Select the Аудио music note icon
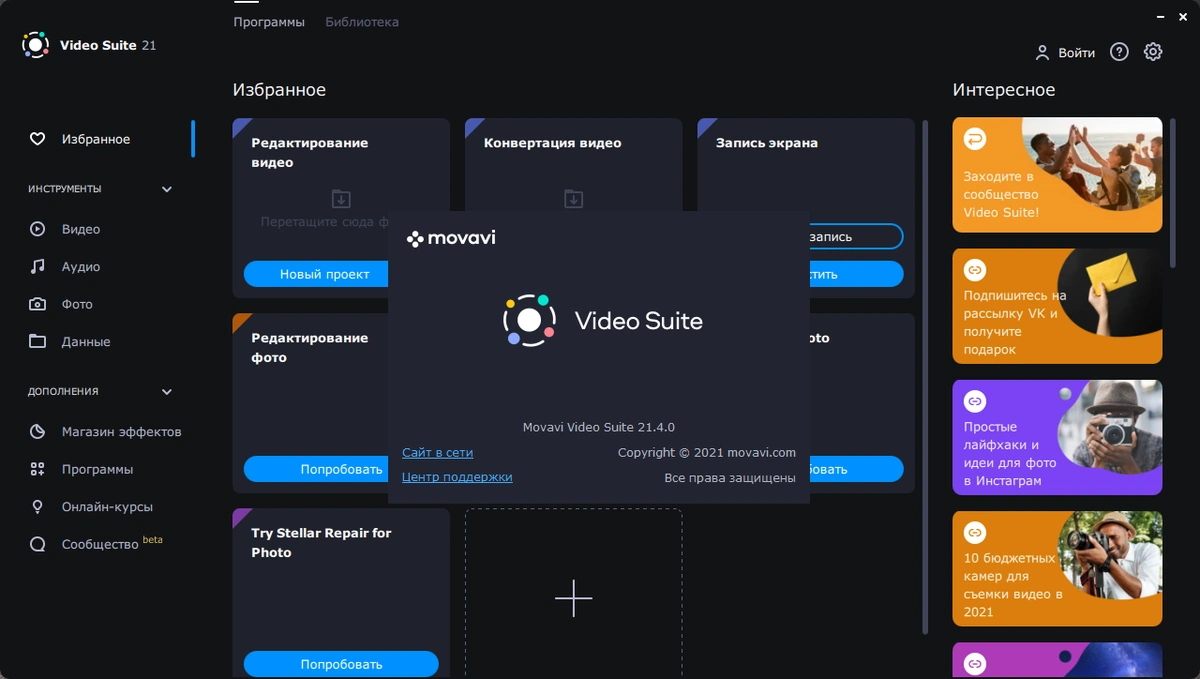The width and height of the screenshot is (1200, 679). pos(38,267)
